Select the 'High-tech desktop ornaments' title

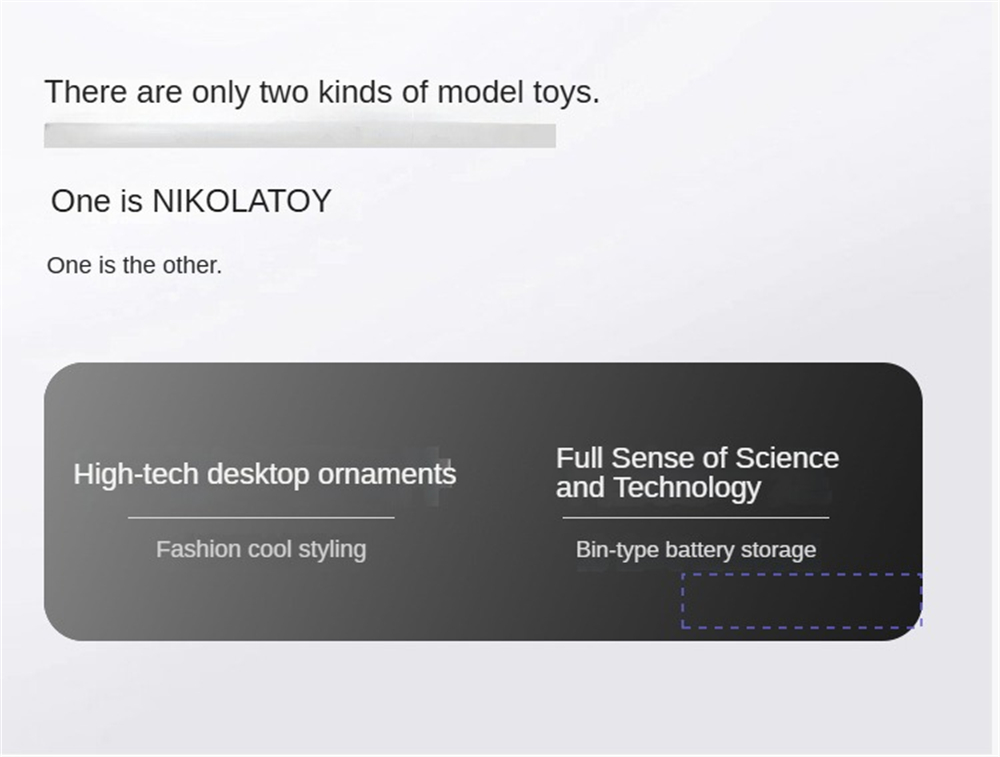265,474
